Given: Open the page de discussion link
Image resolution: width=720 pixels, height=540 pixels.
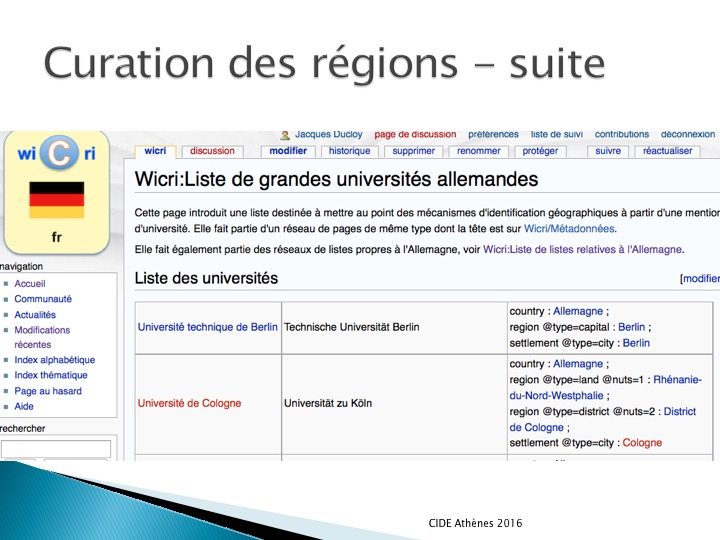Looking at the screenshot, I should point(415,135).
